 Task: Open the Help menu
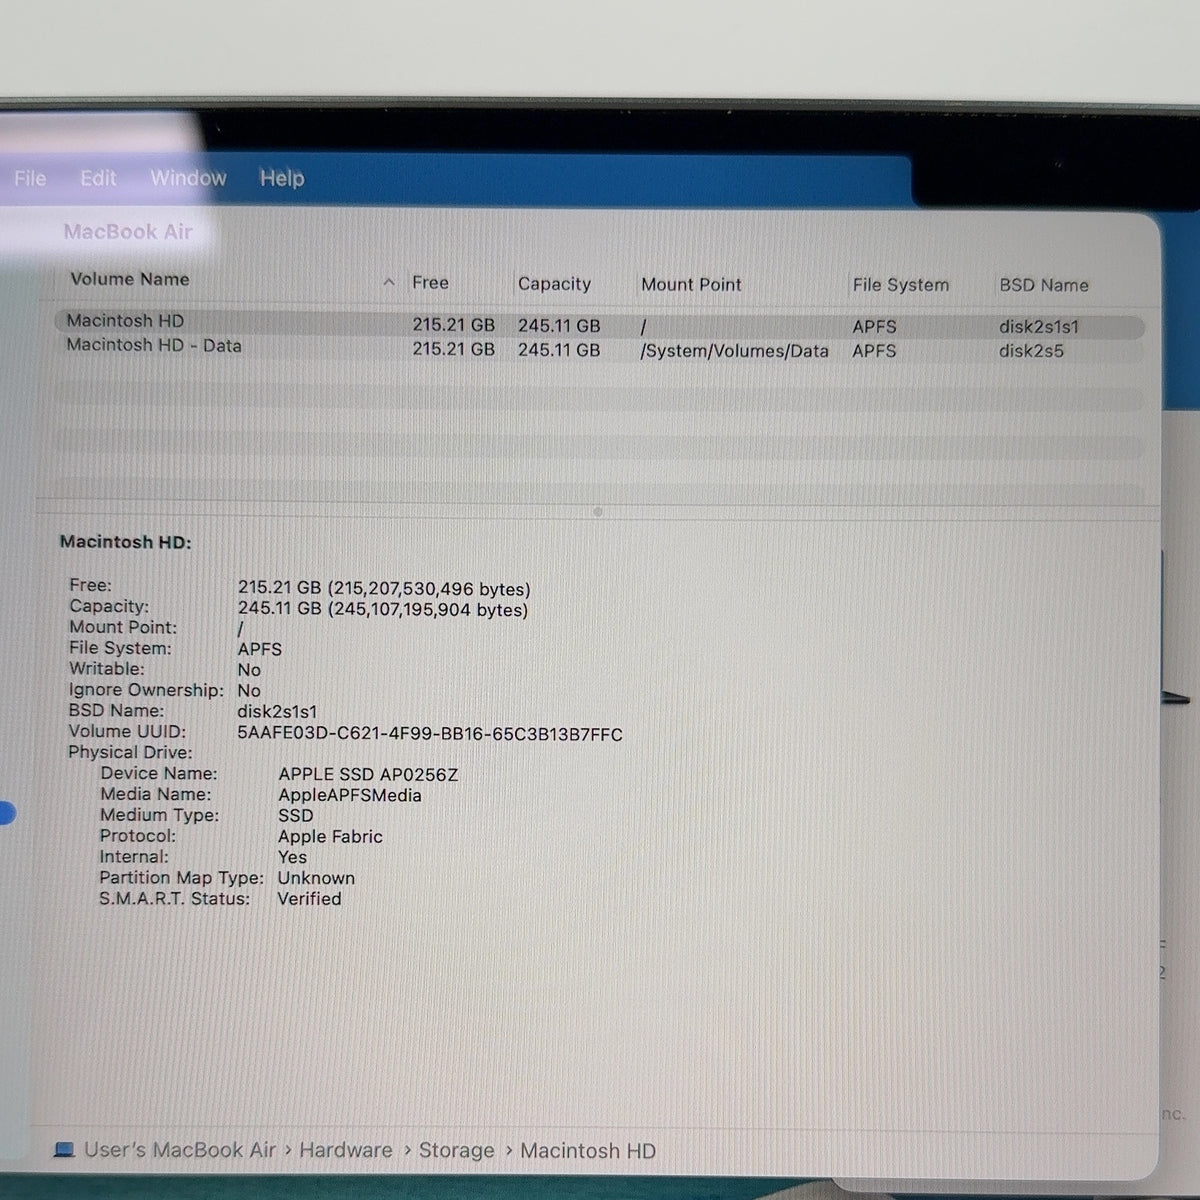point(282,178)
